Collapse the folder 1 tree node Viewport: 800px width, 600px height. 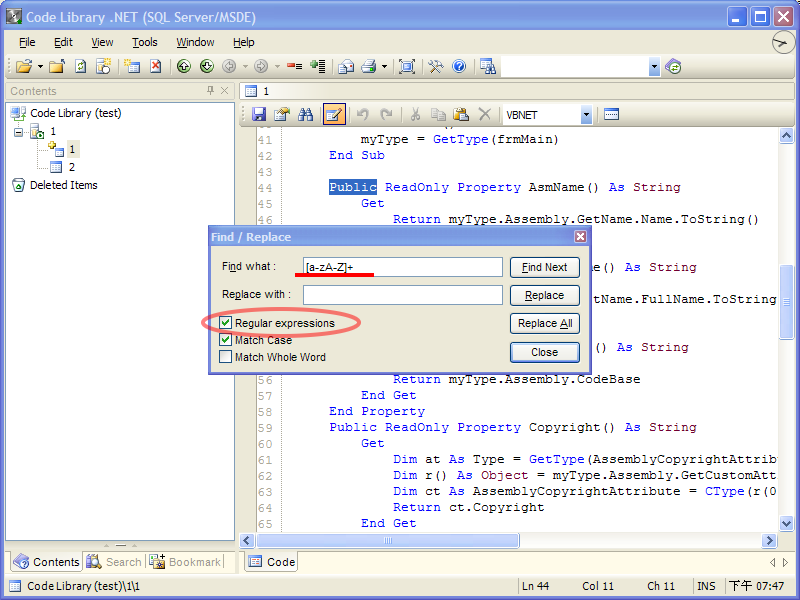(x=19, y=132)
